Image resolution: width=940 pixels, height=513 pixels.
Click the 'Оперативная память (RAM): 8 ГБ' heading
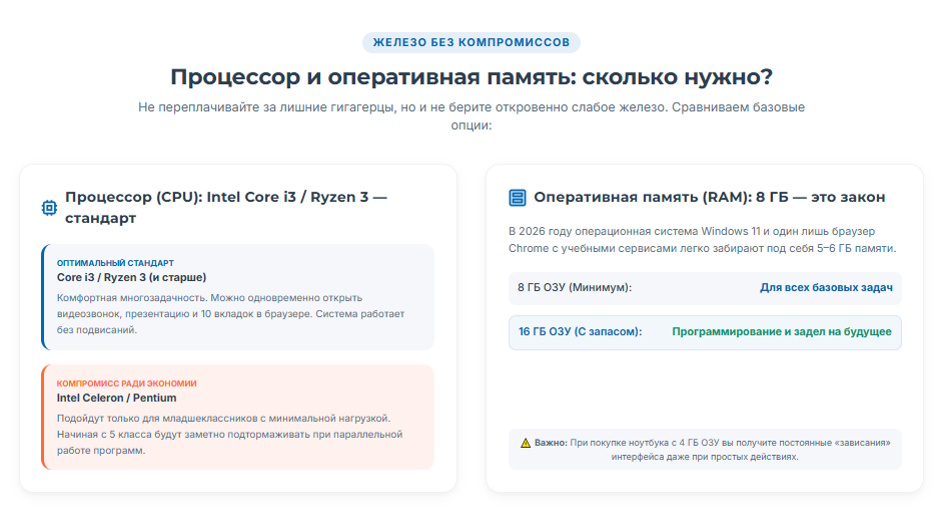709,197
